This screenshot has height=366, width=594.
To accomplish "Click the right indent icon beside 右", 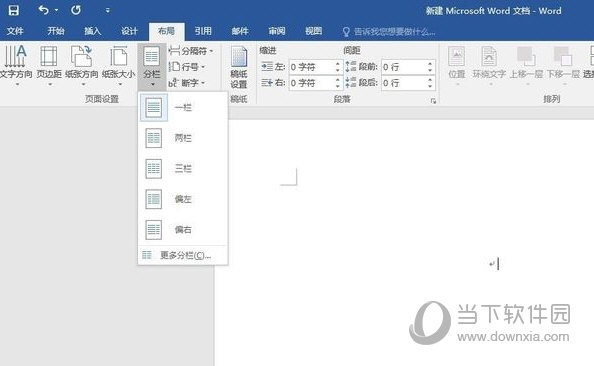I will (267, 83).
